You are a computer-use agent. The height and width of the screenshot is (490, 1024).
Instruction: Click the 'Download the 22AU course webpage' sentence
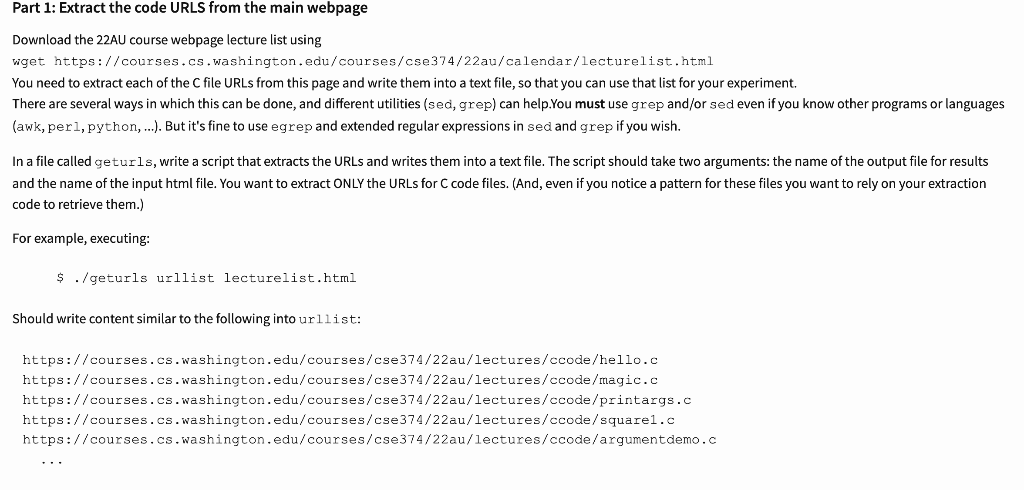click(167, 40)
